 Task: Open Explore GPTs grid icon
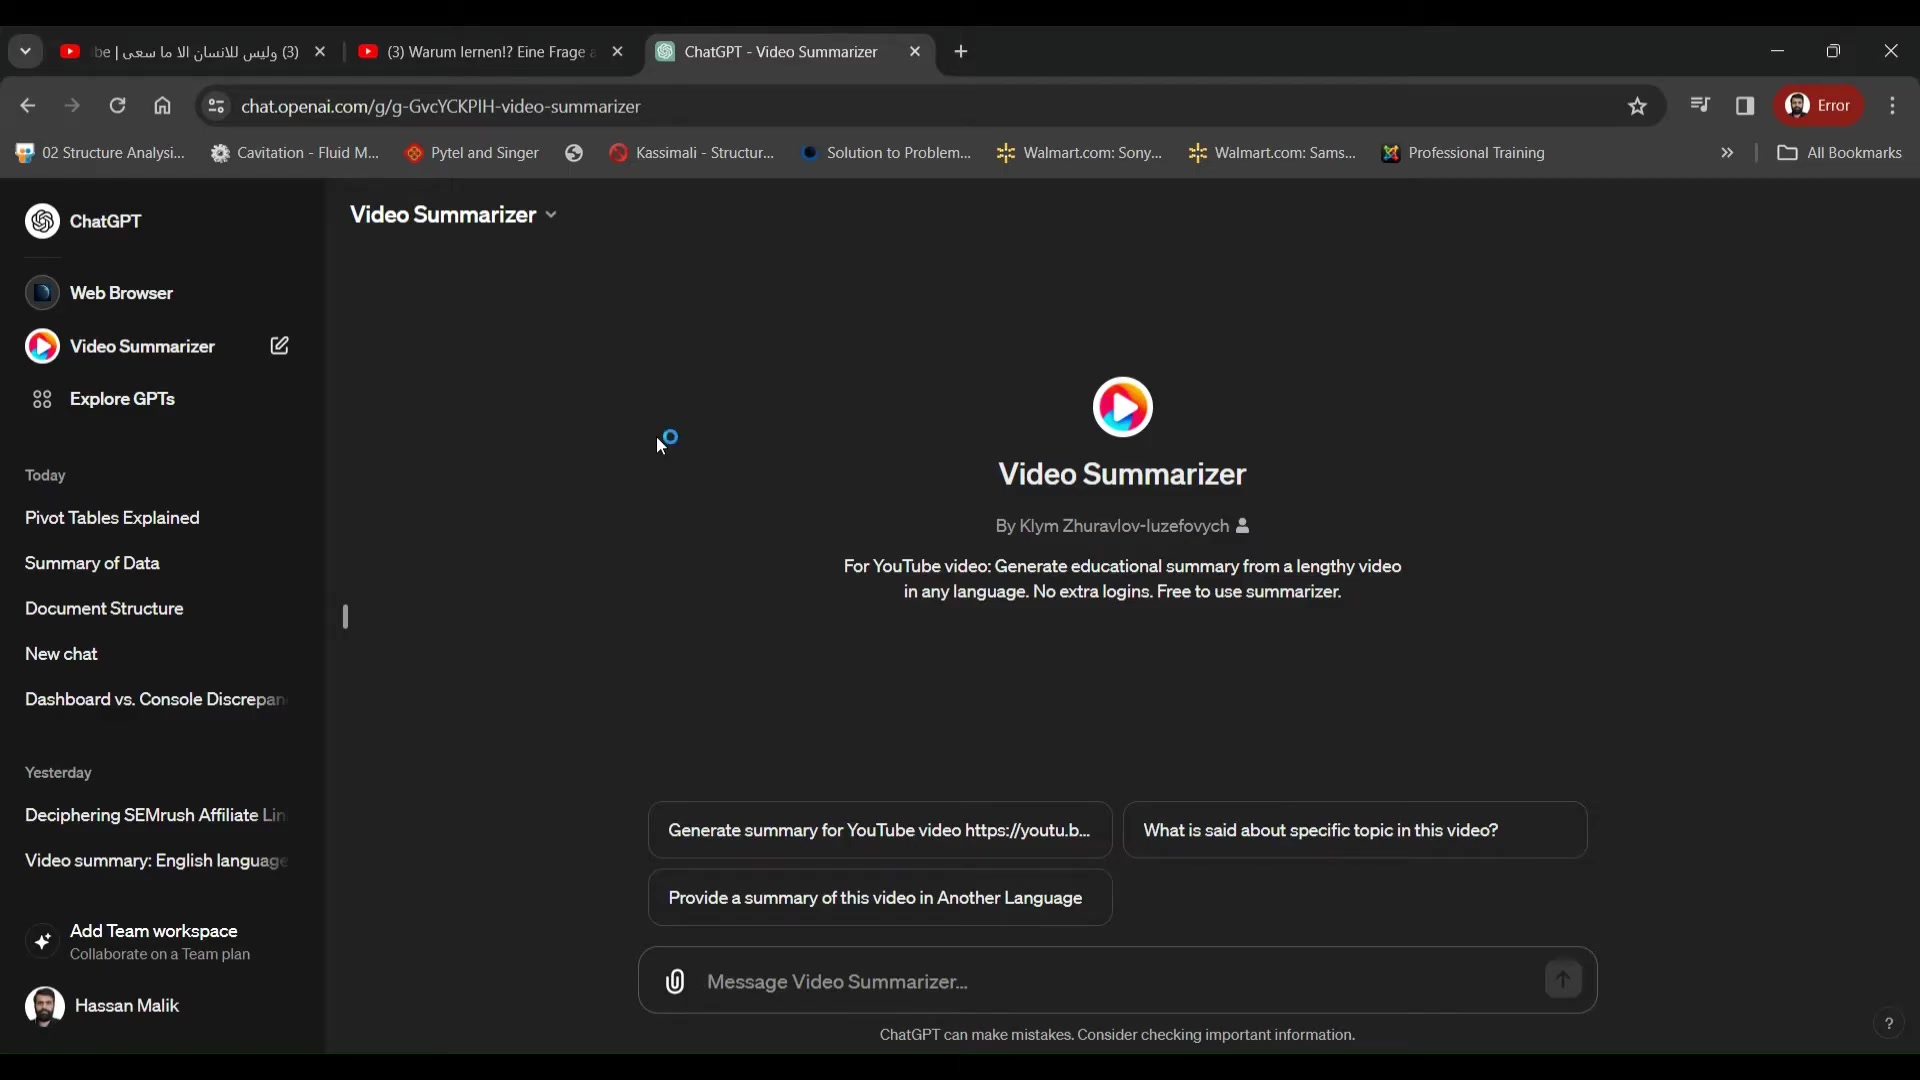point(42,399)
